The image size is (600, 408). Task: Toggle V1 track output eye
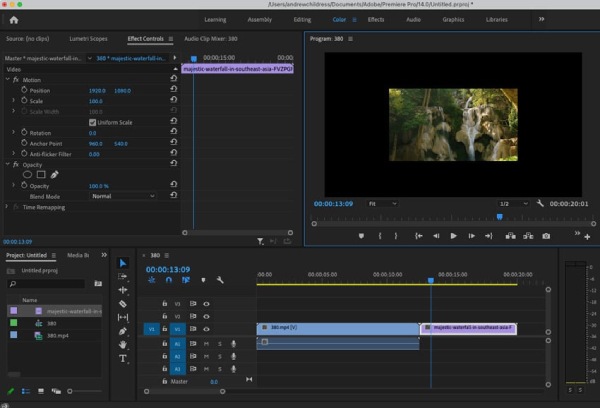tap(206, 329)
